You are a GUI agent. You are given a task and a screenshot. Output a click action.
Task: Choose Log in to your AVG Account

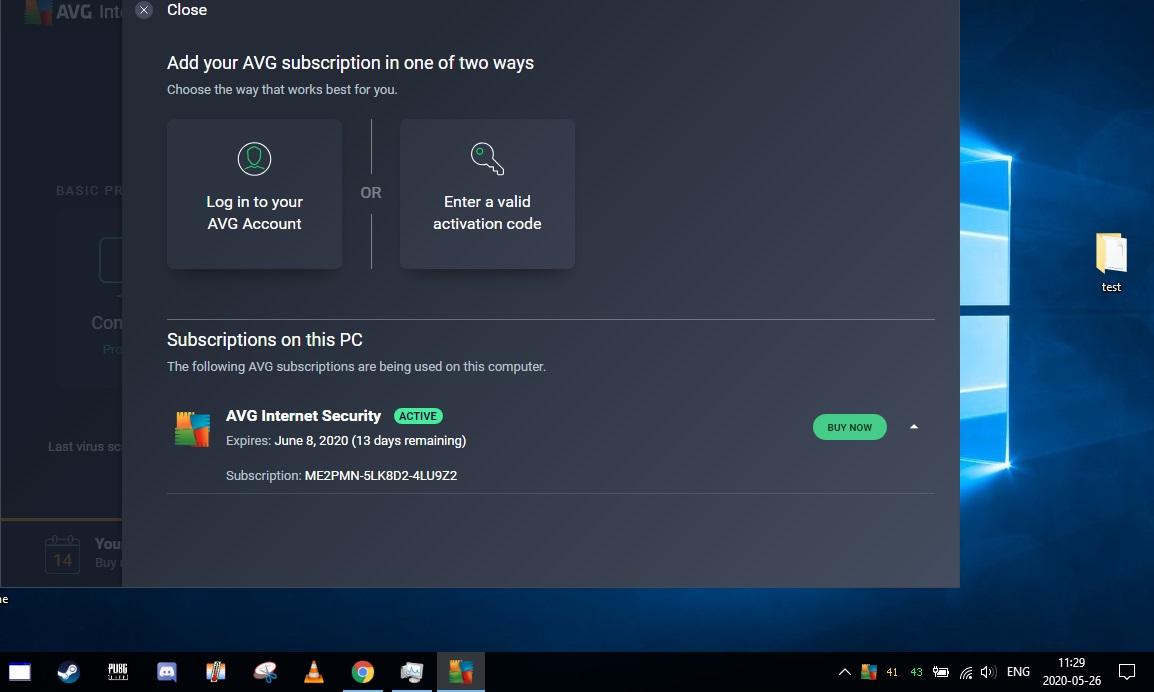pos(254,194)
